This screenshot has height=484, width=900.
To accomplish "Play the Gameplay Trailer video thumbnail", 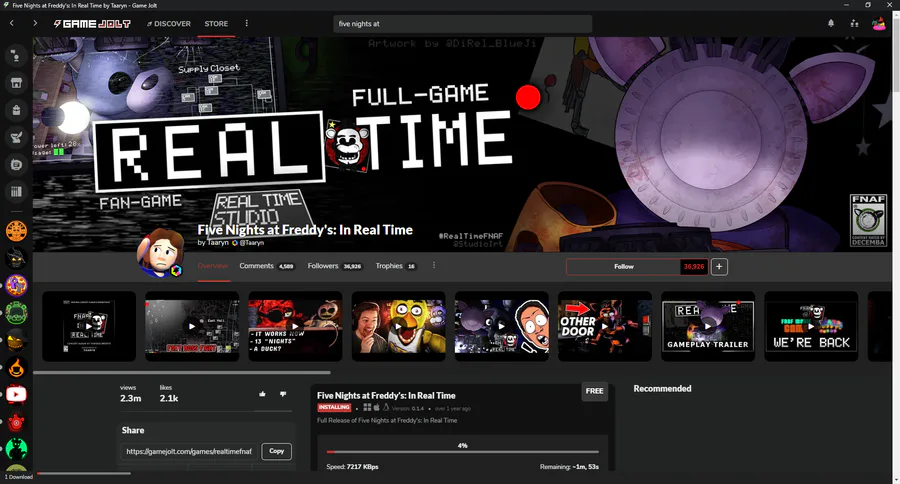I will click(708, 326).
